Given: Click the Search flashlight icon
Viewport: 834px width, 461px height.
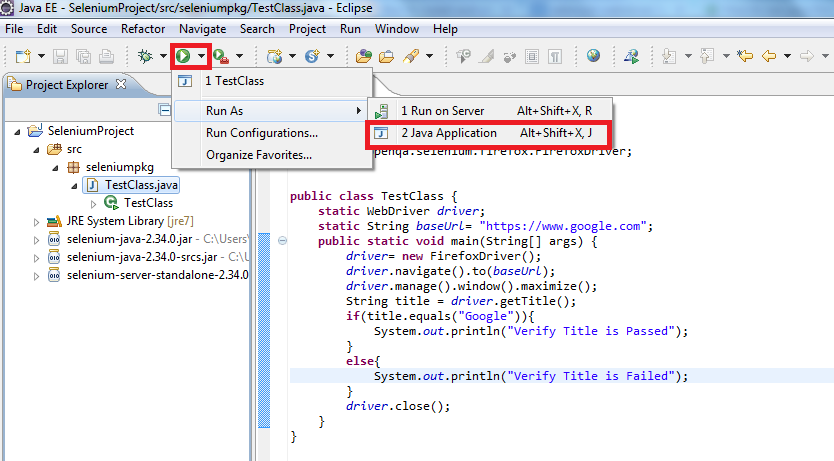Looking at the screenshot, I should click(411, 56).
